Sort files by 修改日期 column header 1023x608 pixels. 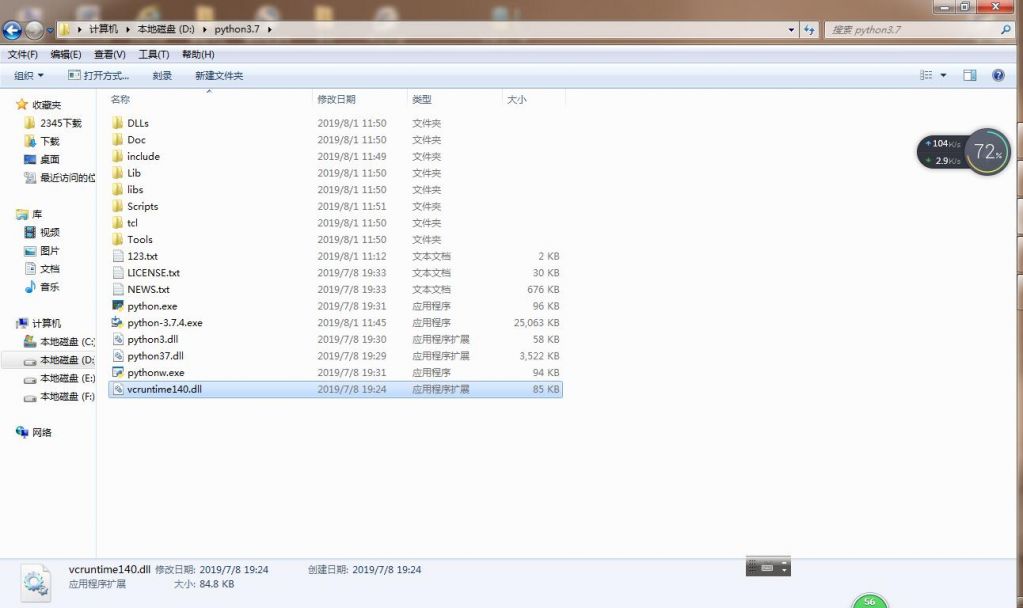336,100
